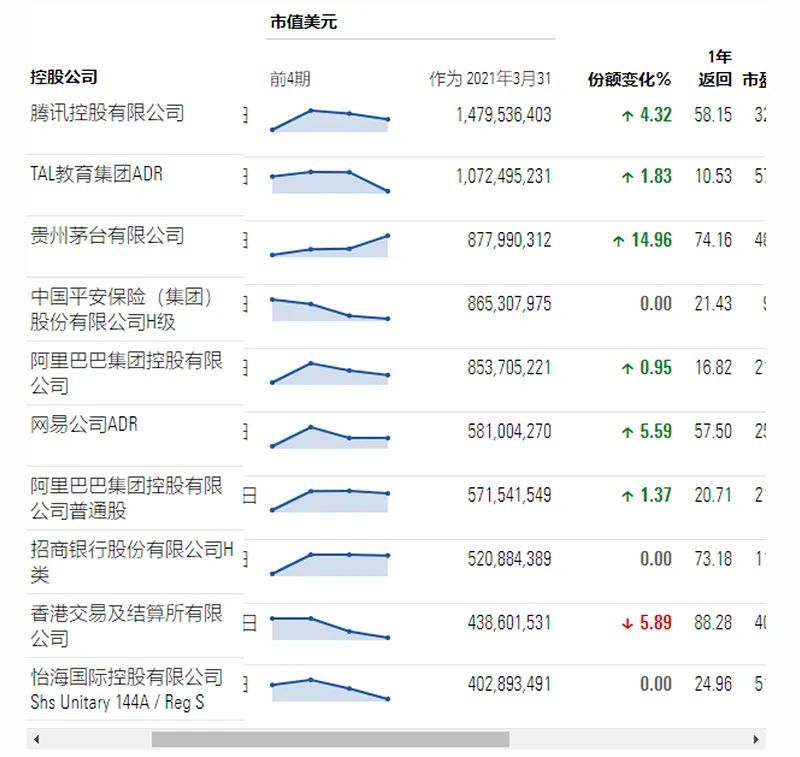Click green up arrow beside 0.95
Viewport: 800px width, 757px height.
[628, 368]
